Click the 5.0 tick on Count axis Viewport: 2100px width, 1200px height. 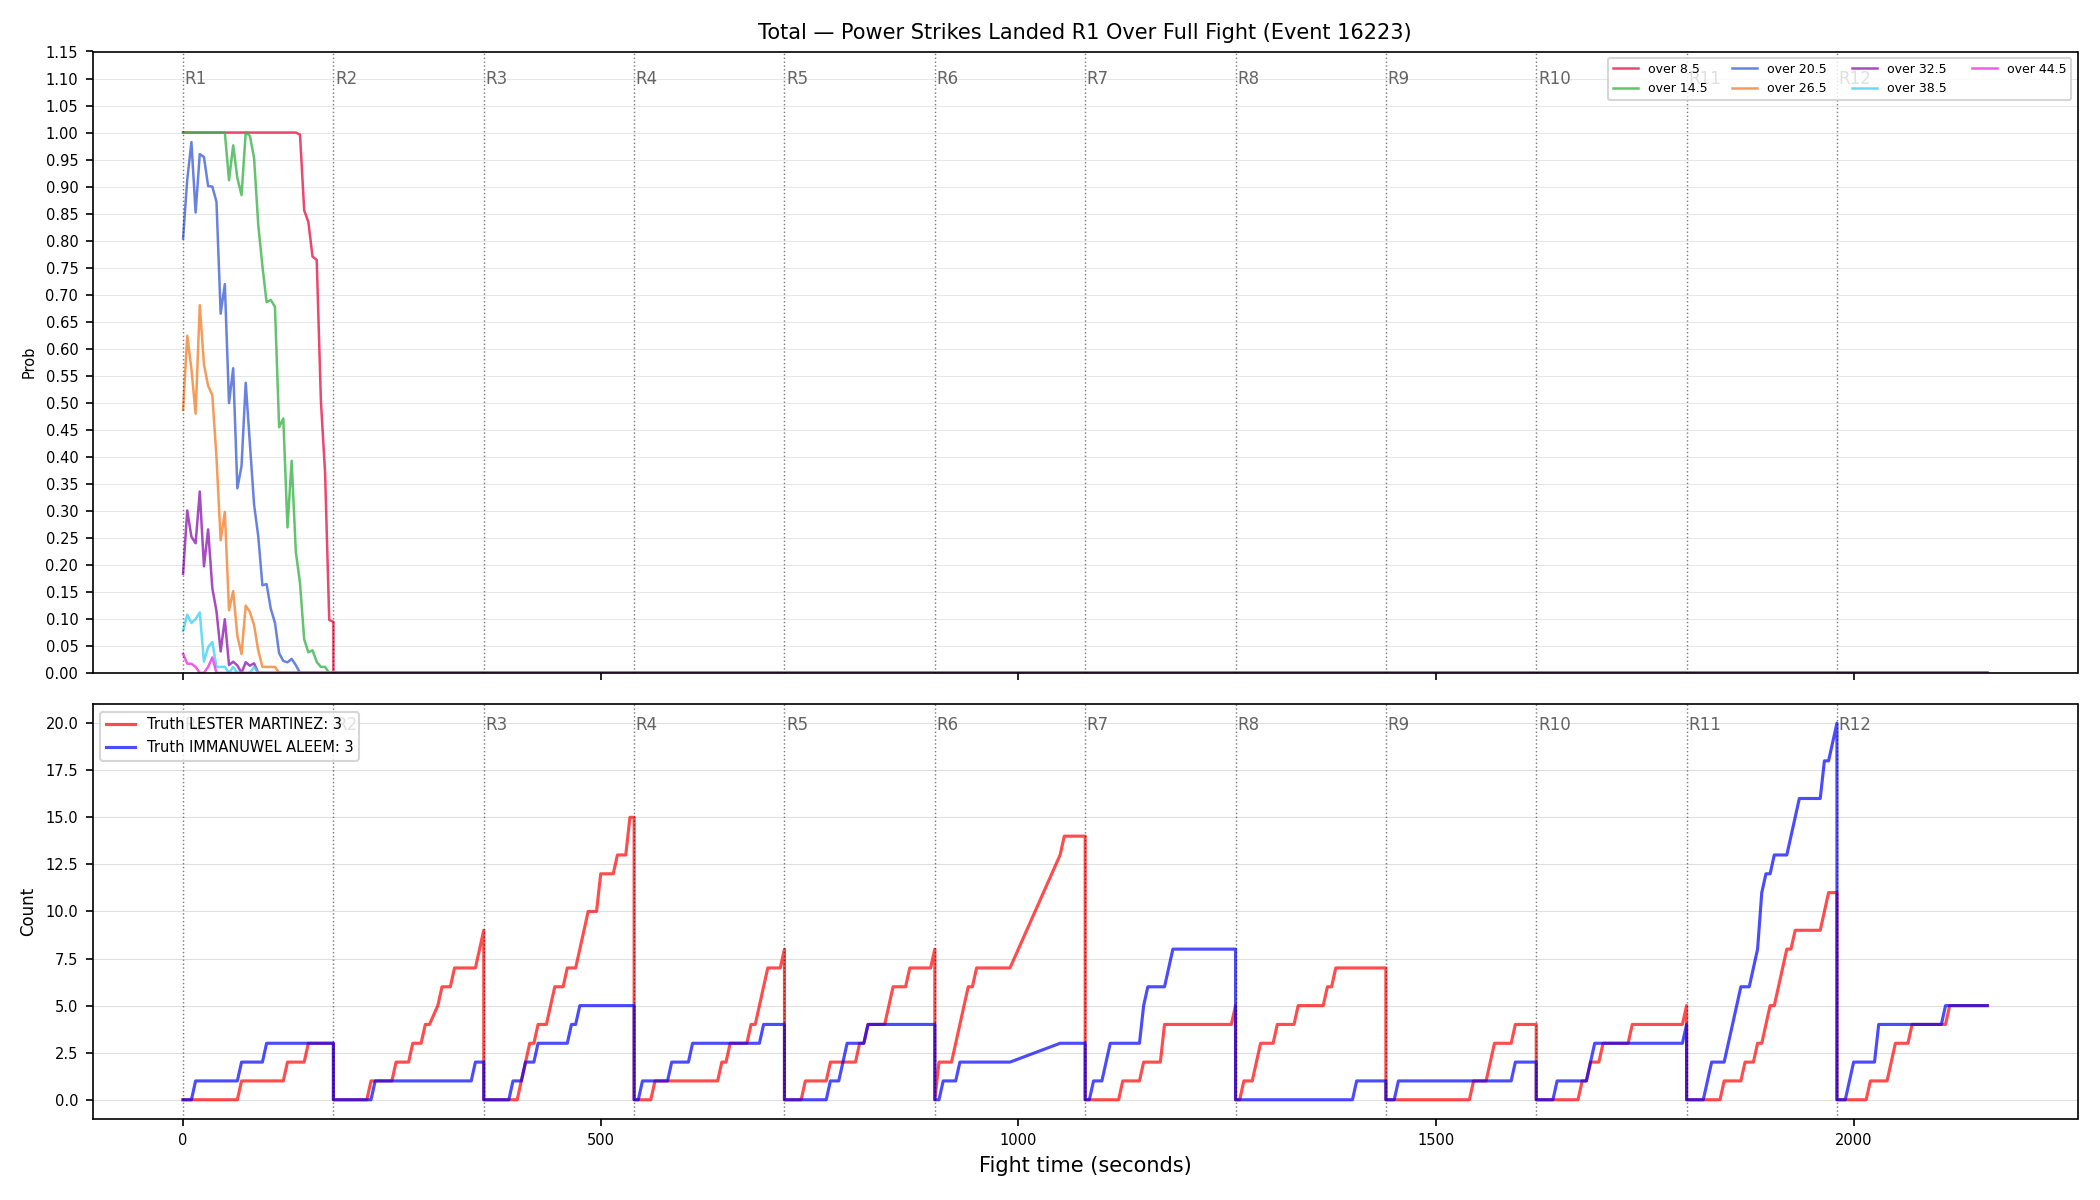point(66,1006)
